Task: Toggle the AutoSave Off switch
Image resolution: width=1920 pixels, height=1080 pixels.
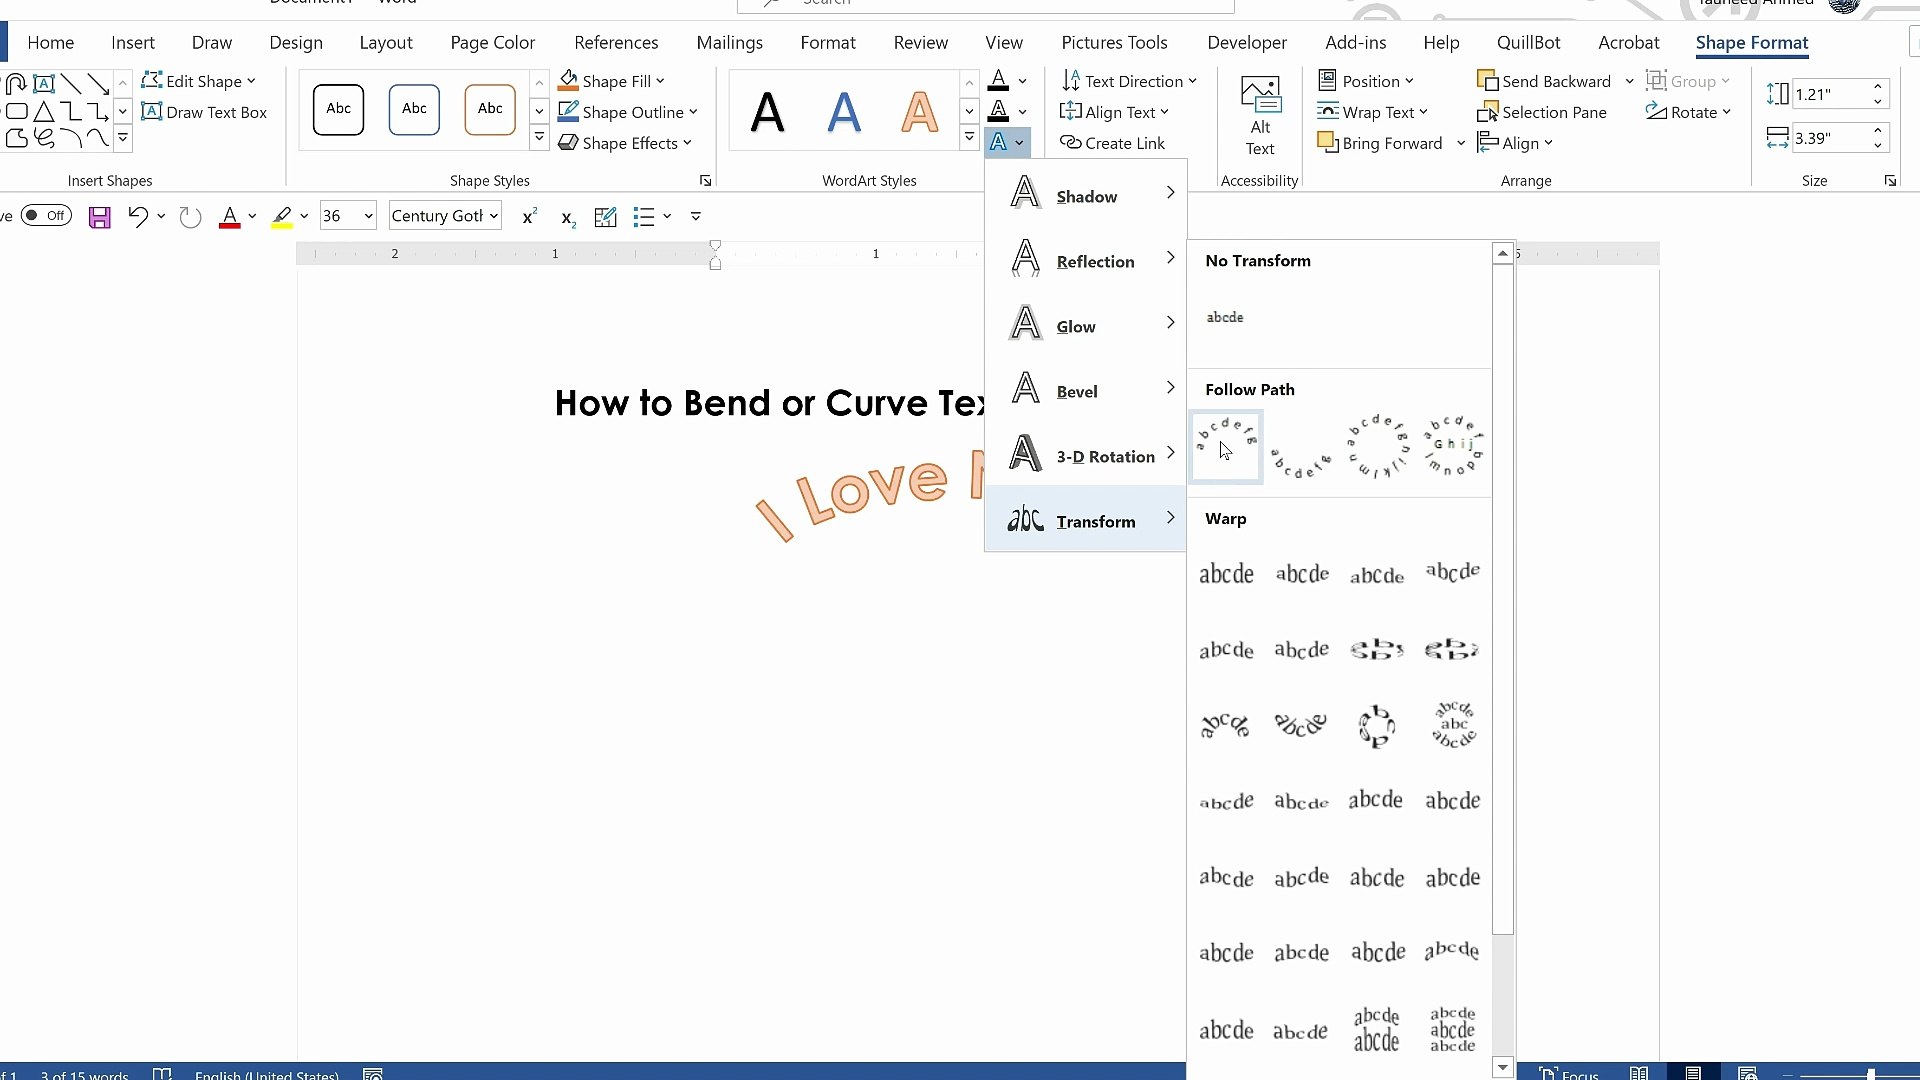Action: pyautogui.click(x=47, y=215)
